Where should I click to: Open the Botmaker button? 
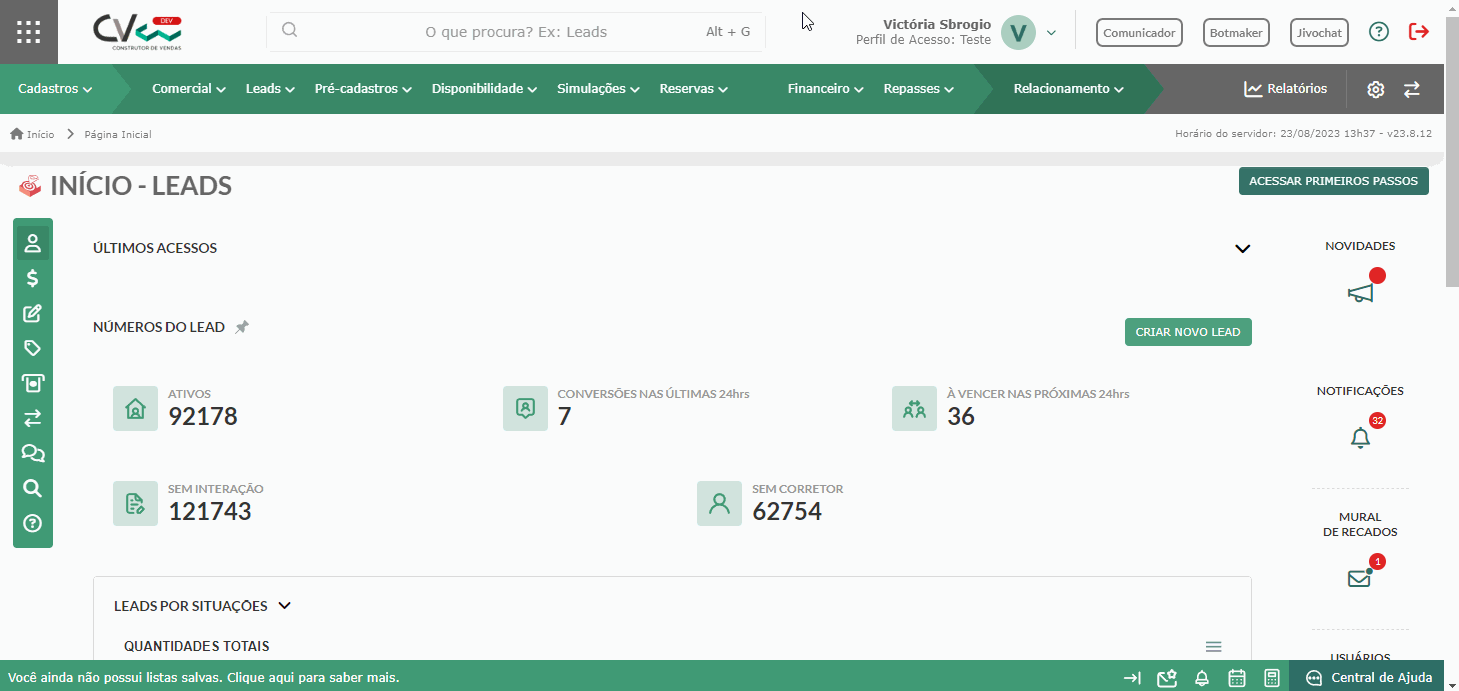(x=1236, y=33)
